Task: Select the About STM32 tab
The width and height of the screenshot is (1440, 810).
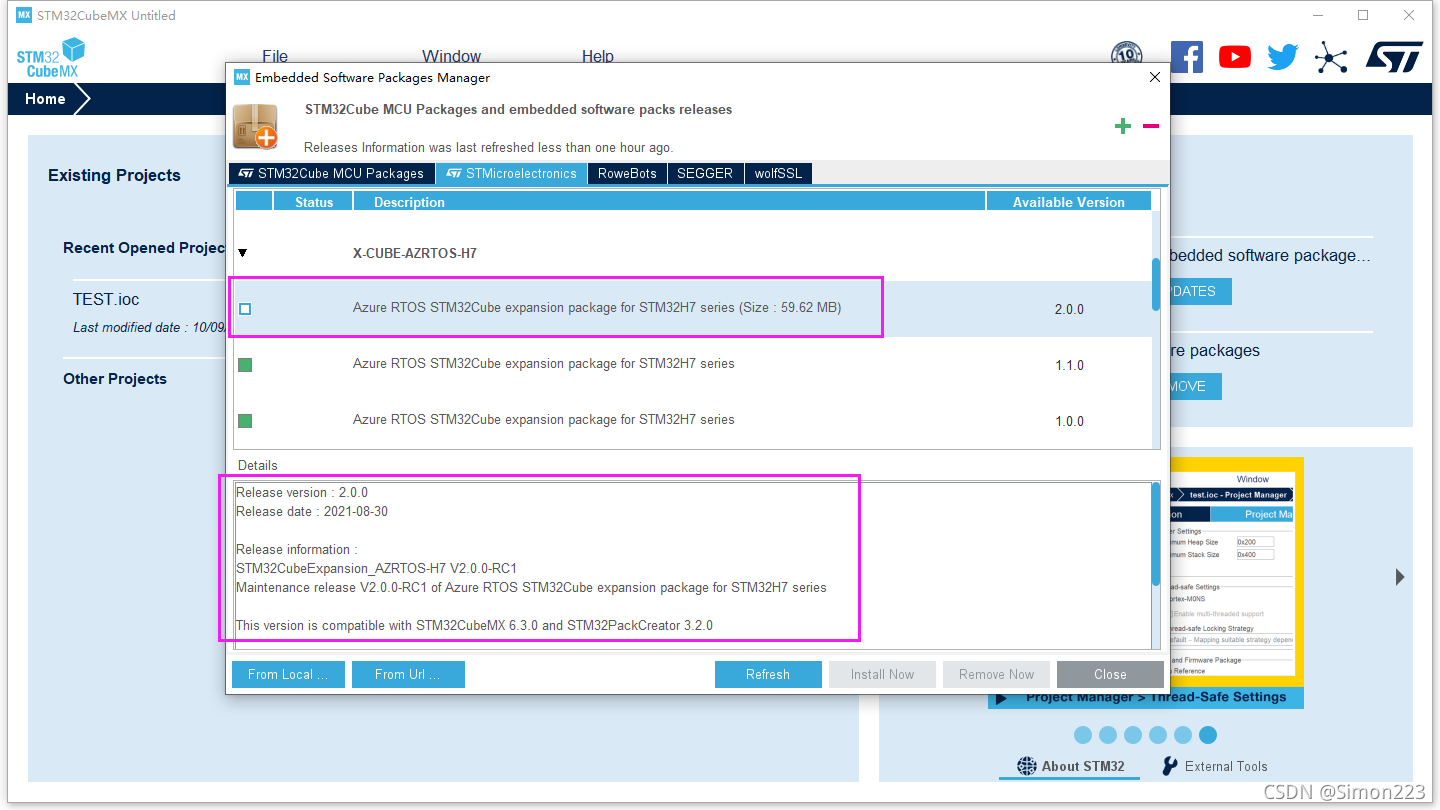Action: (x=1070, y=766)
